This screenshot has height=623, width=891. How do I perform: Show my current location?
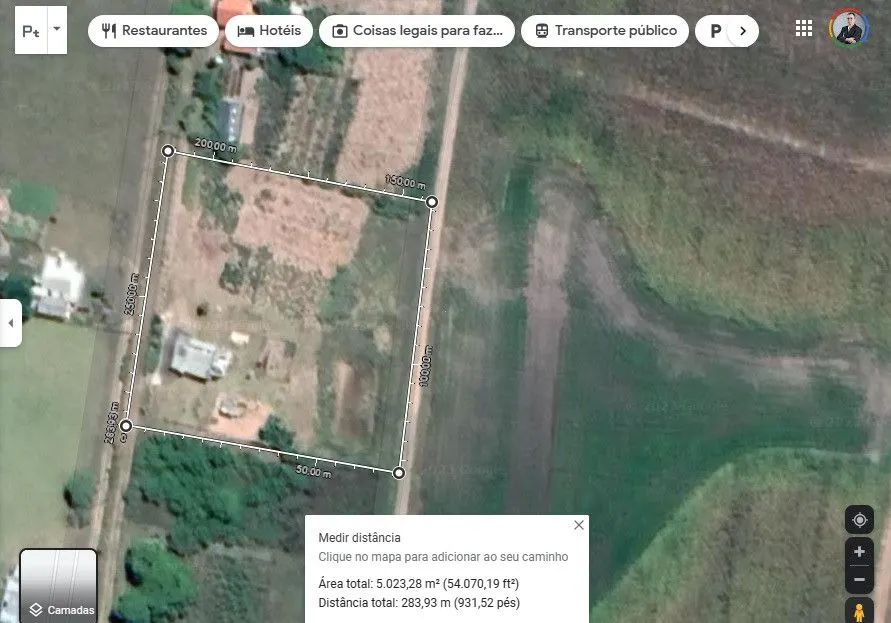tap(859, 520)
